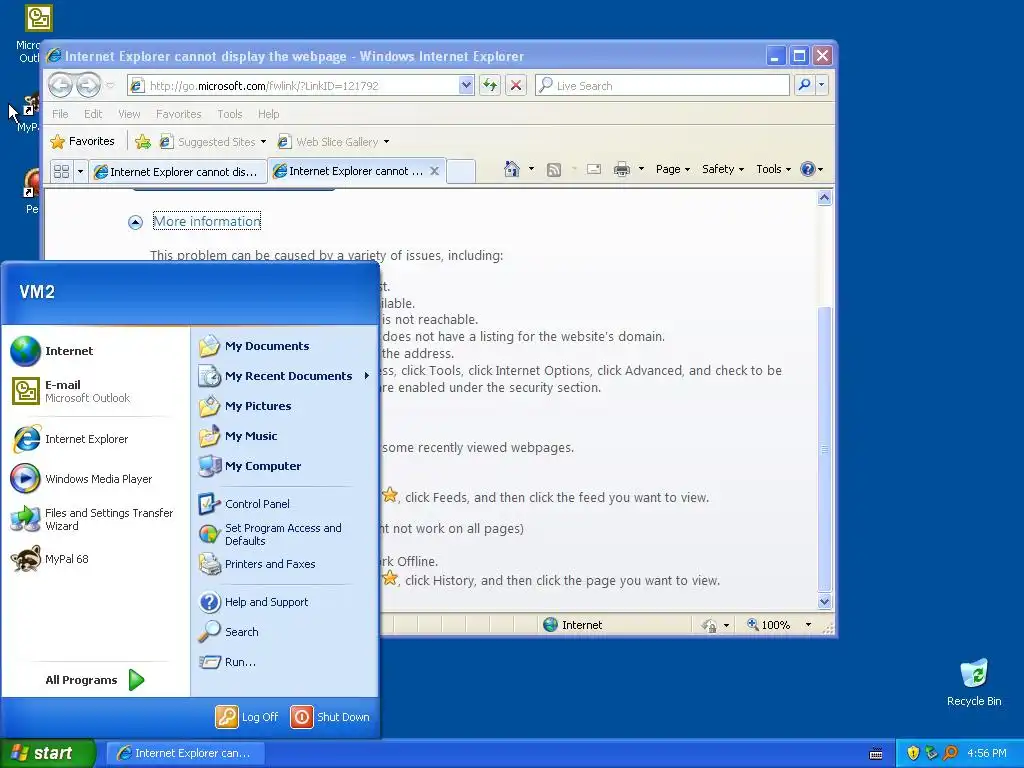Open the Page command menu

click(673, 169)
